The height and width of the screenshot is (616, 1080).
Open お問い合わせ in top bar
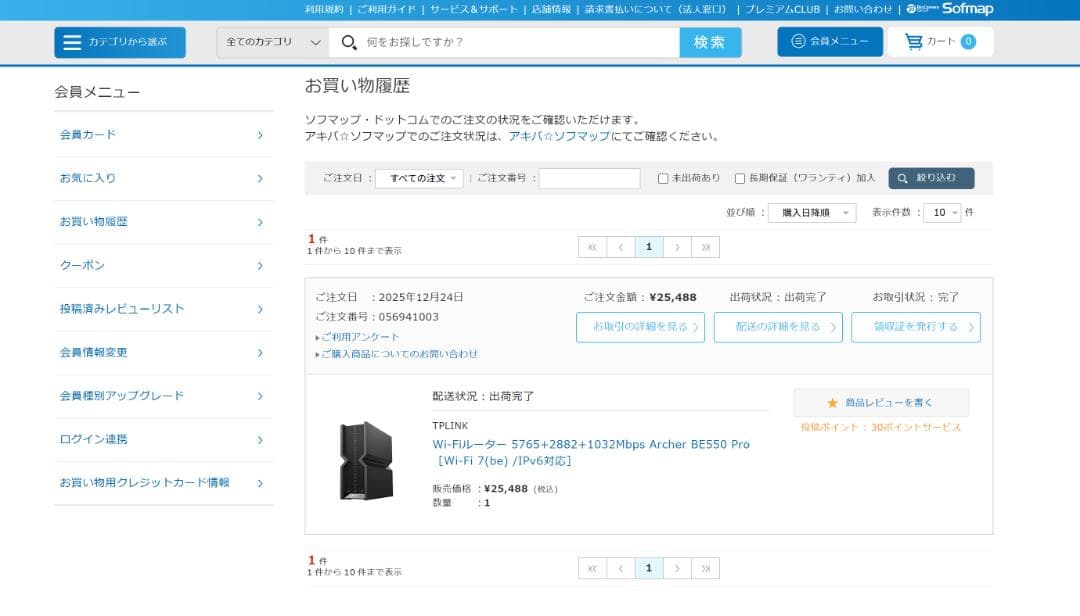point(862,10)
